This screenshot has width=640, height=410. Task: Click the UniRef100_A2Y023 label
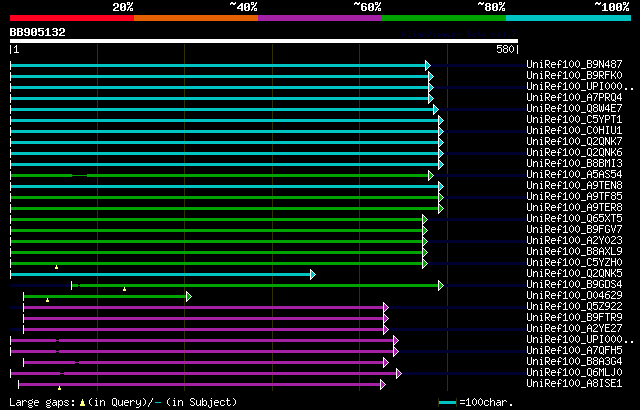[x=574, y=241]
